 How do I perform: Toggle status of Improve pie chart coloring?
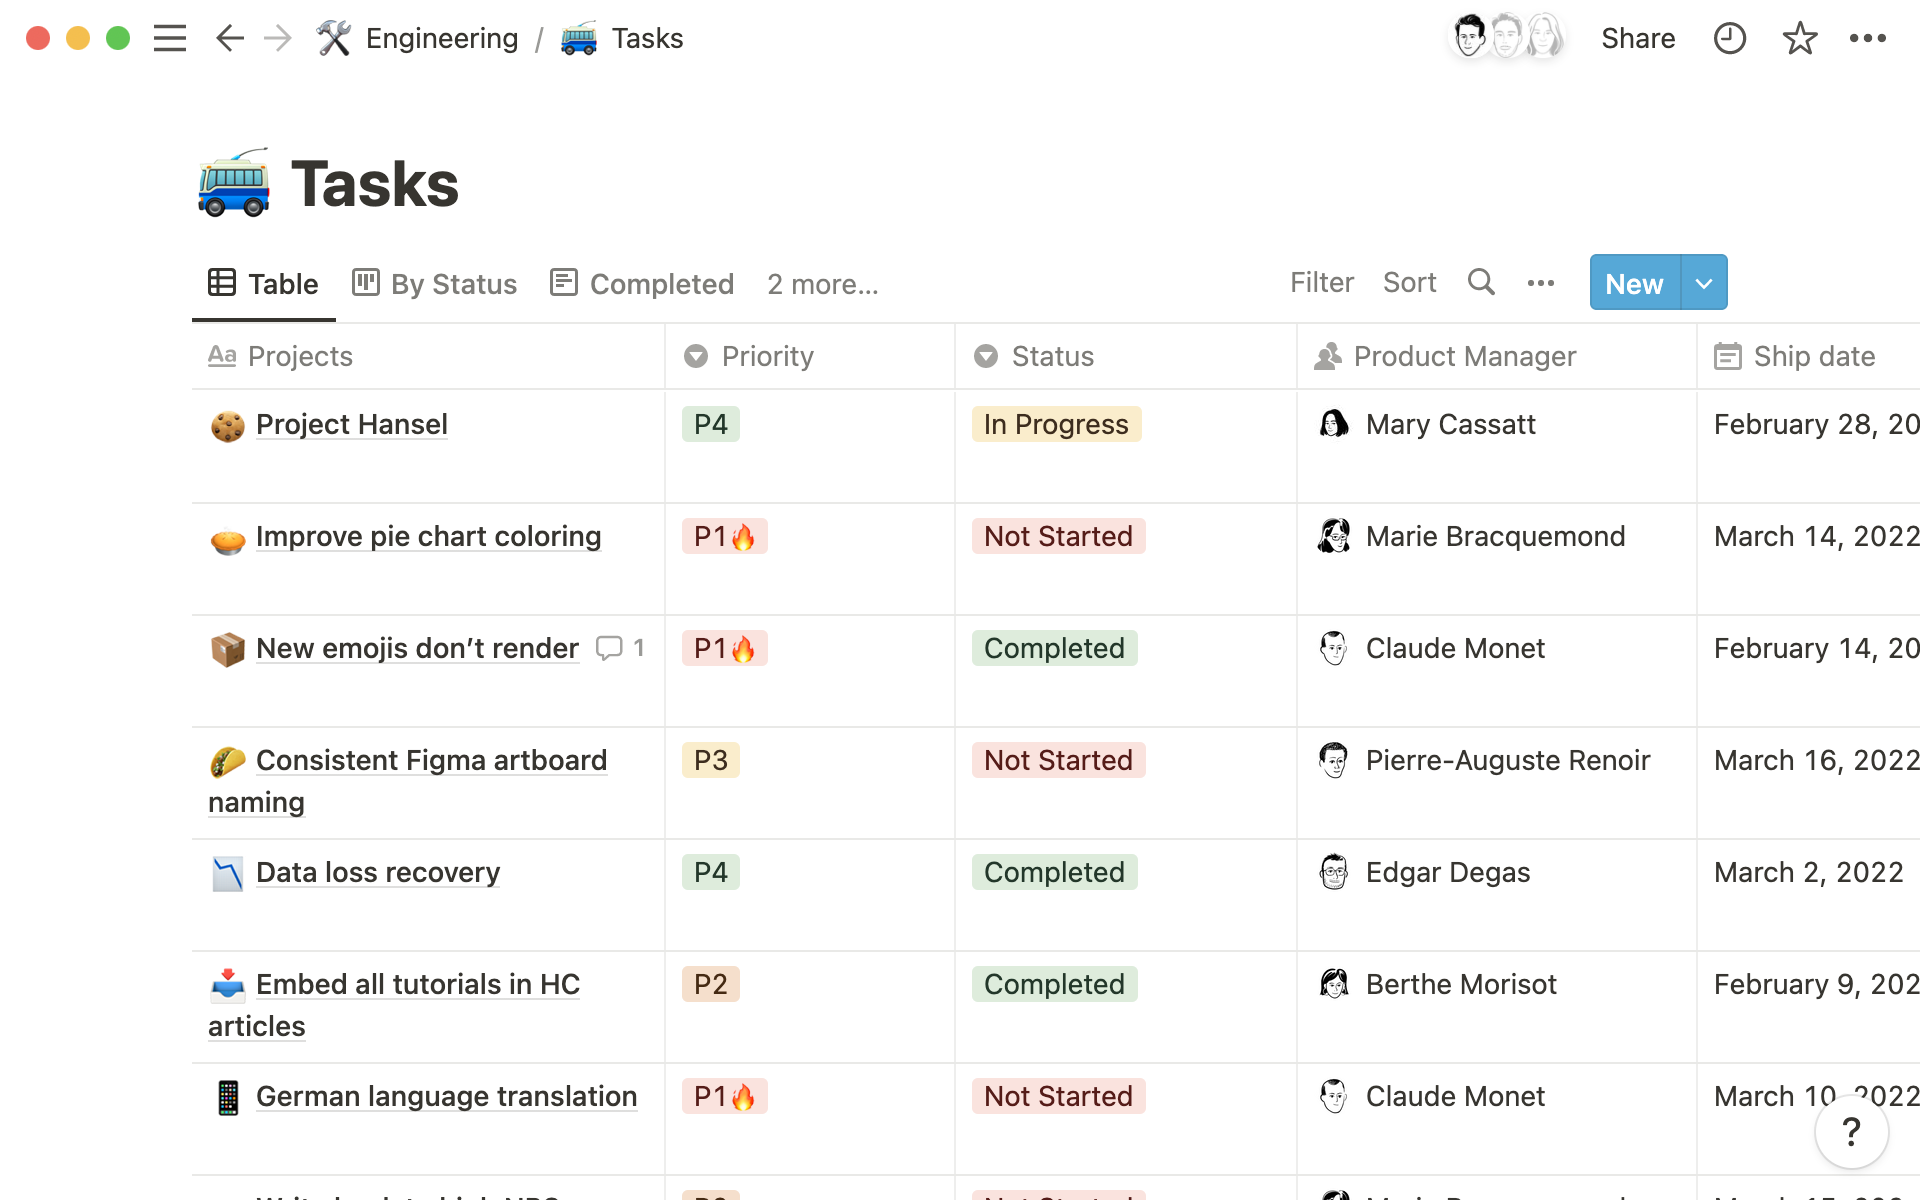pyautogui.click(x=1056, y=535)
